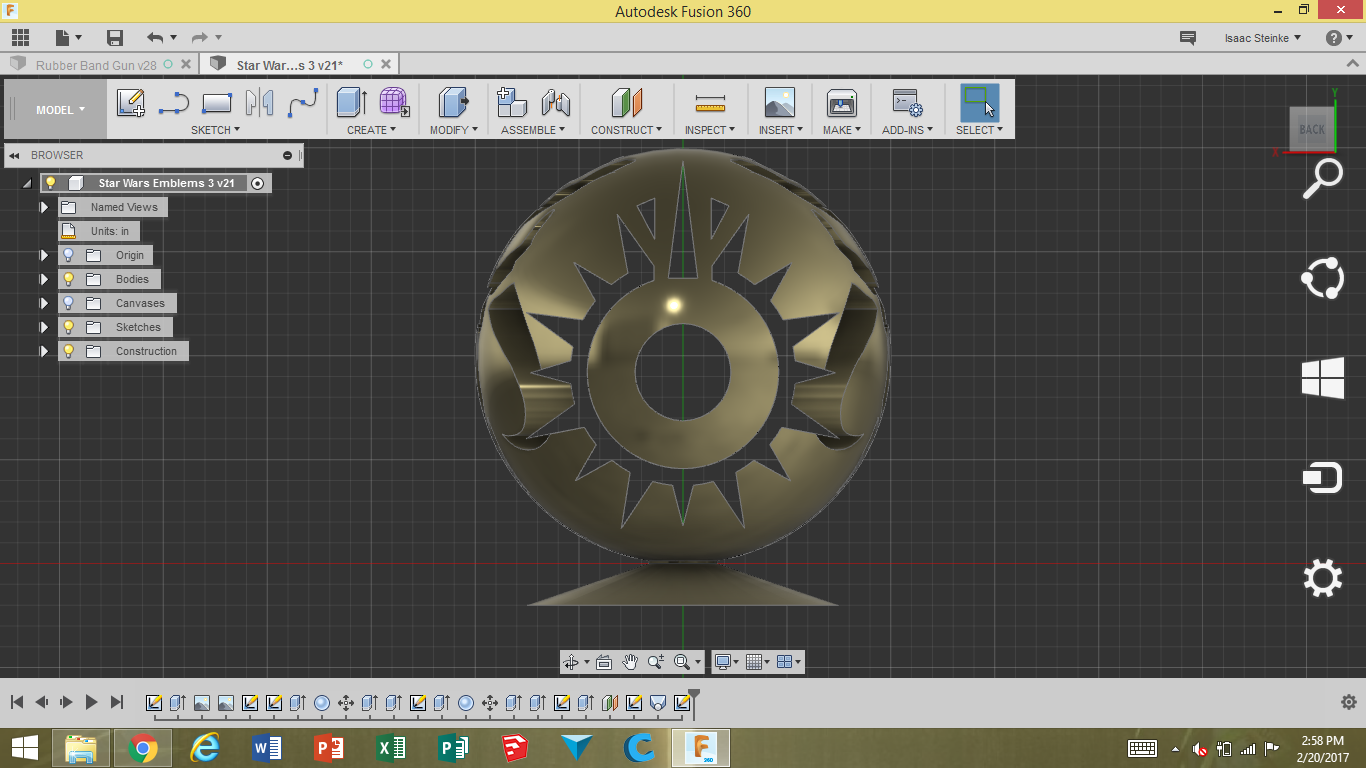Start a new sketch with Create Sketch tool

(131, 102)
